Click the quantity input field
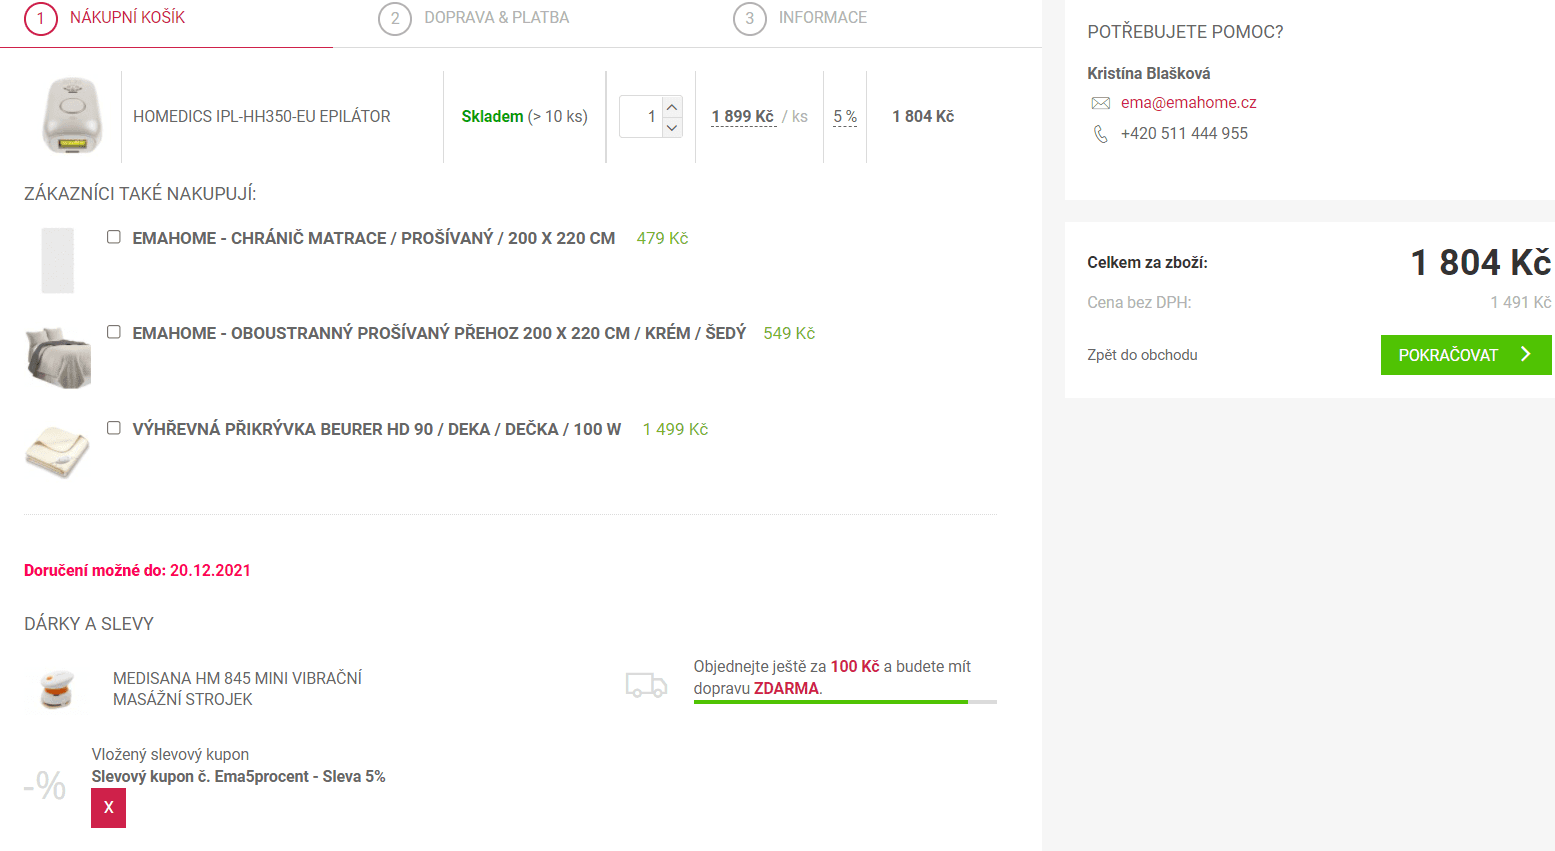The image size is (1555, 851). click(x=641, y=117)
